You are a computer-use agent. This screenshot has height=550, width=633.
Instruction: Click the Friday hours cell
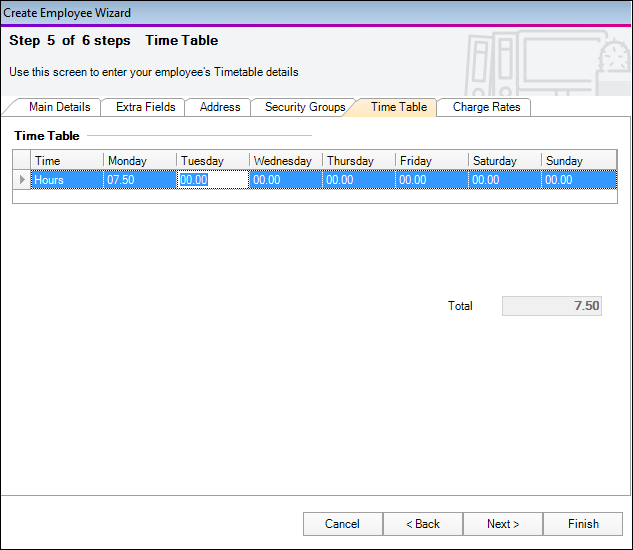(431, 180)
